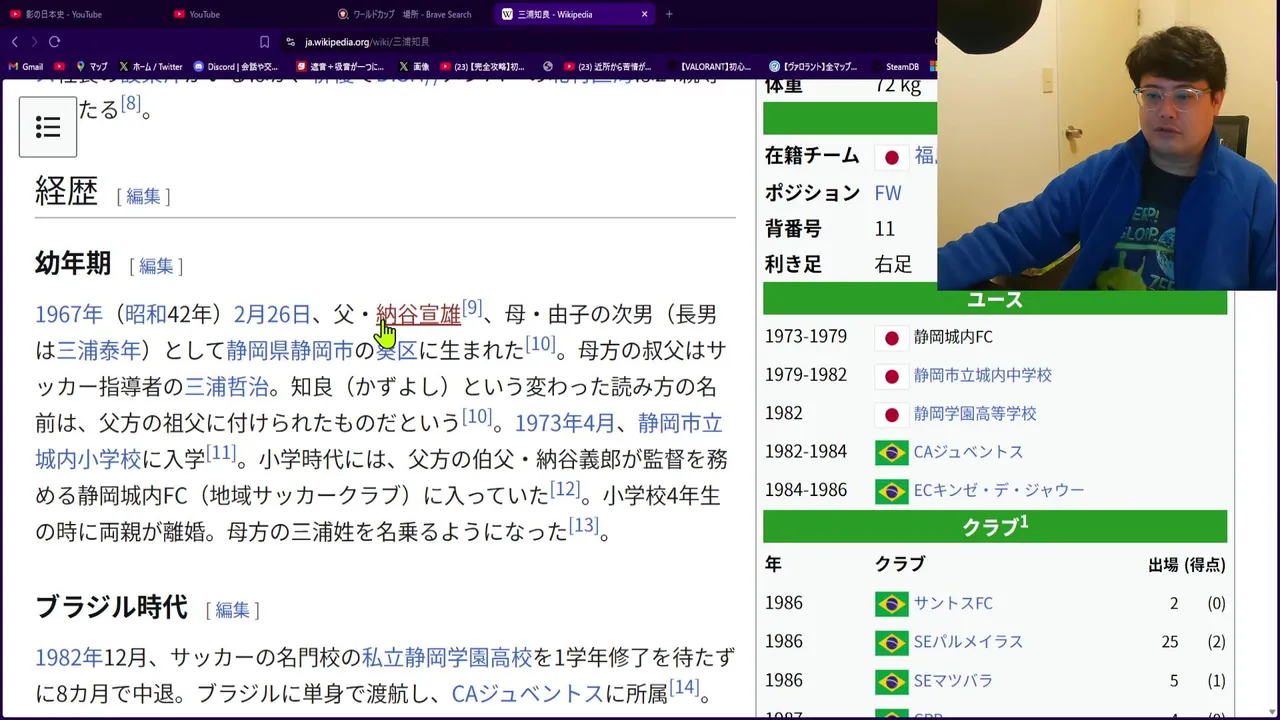Open the SEパルメイラス link
This screenshot has height=720, width=1280.
[968, 641]
